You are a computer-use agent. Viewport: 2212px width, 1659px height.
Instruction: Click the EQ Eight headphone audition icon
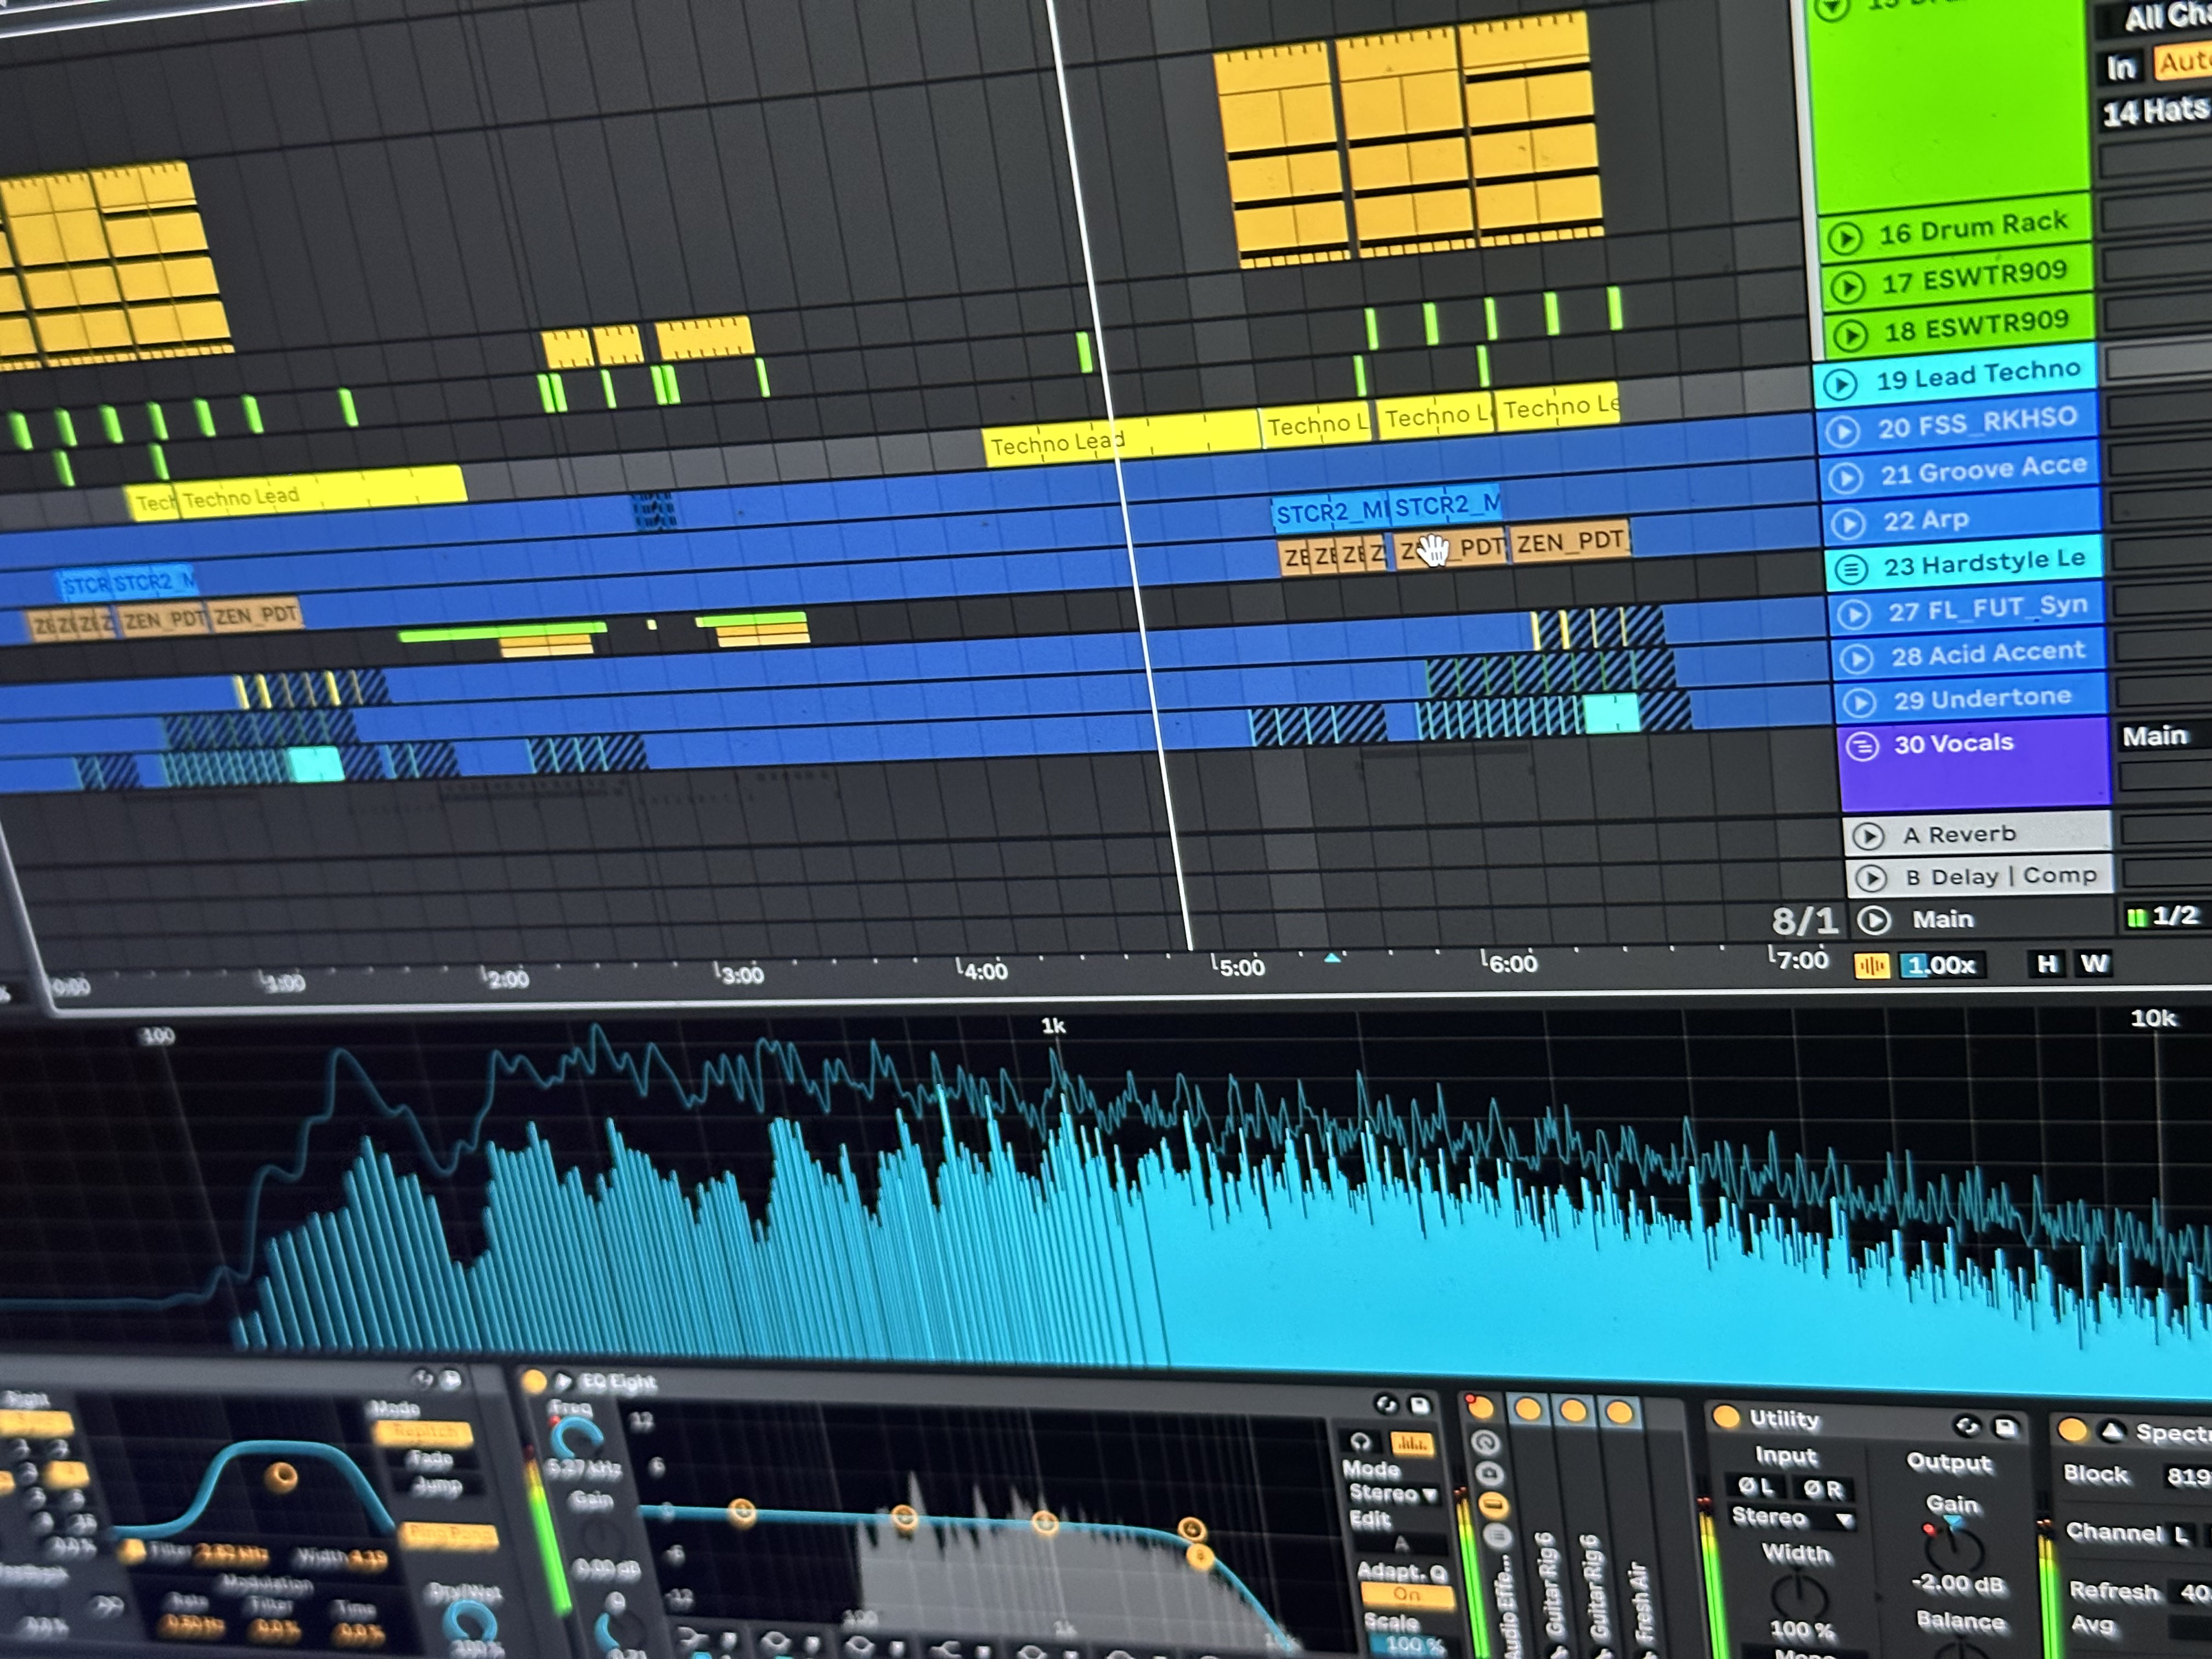click(x=1360, y=1442)
